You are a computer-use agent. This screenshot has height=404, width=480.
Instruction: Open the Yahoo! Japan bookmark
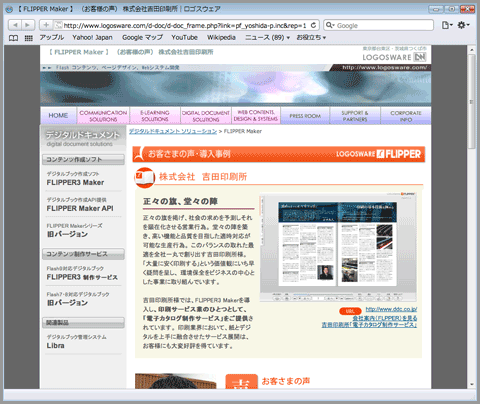(92, 37)
